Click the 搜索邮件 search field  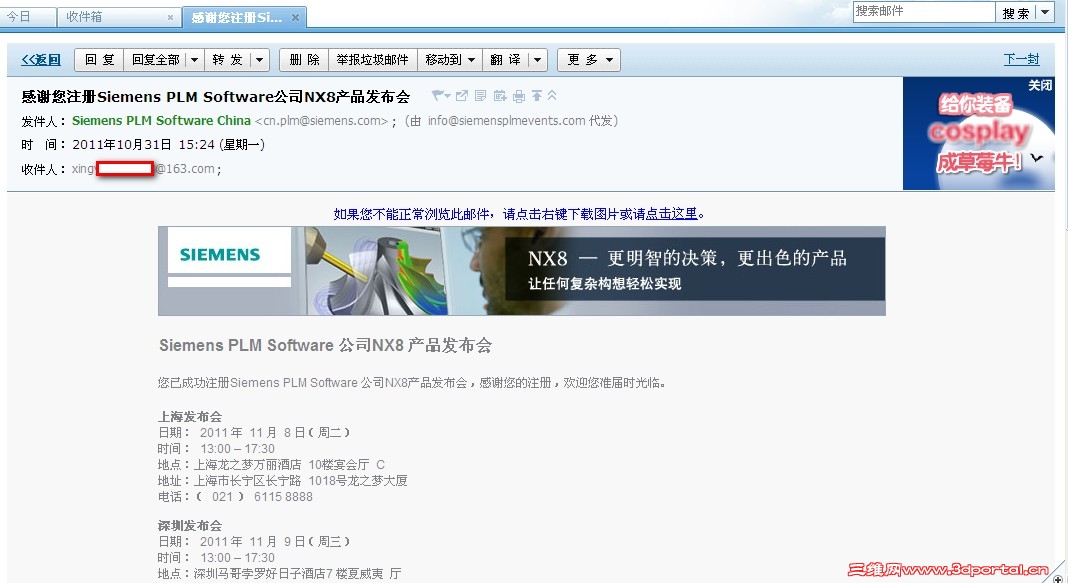coord(924,12)
